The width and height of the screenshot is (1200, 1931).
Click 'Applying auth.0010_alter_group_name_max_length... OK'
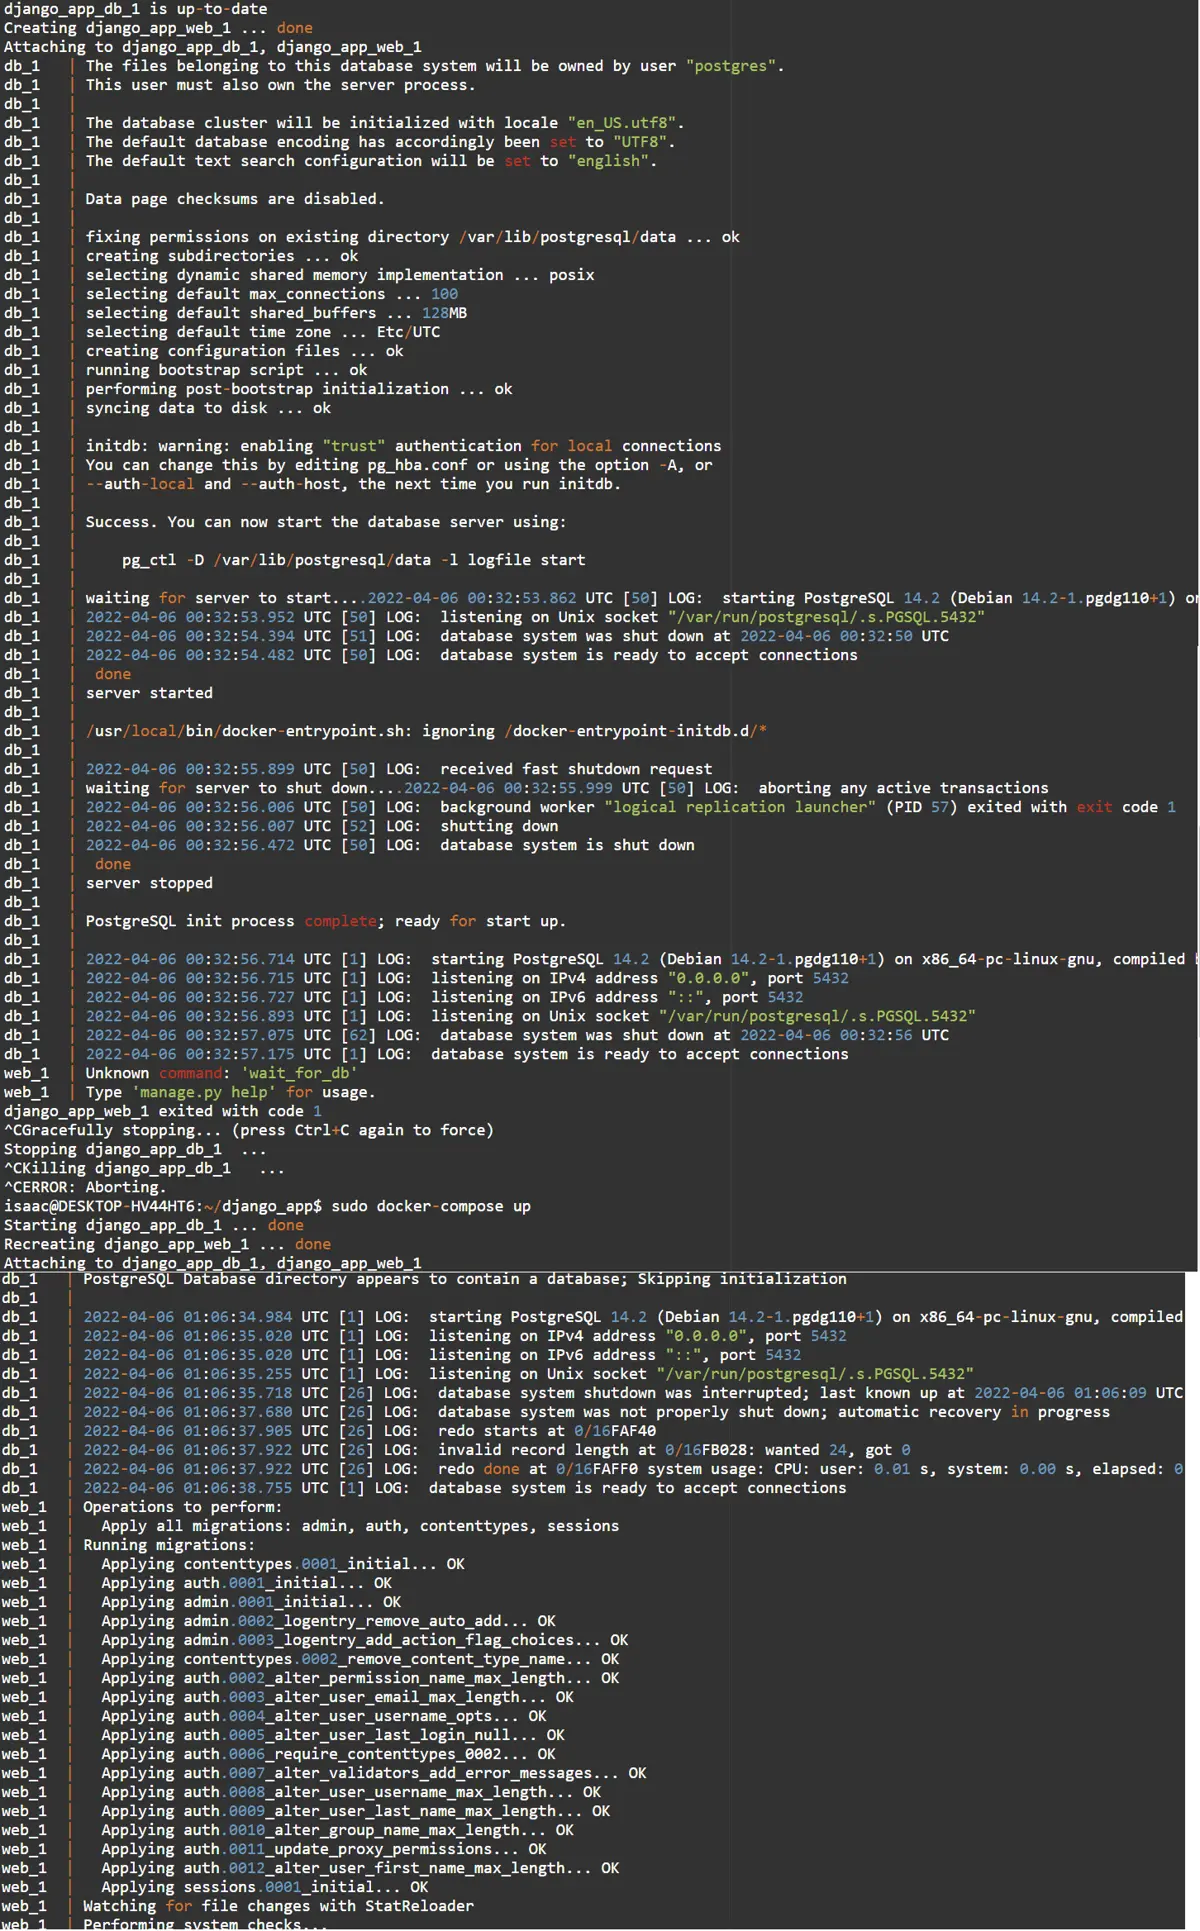pos(337,1830)
